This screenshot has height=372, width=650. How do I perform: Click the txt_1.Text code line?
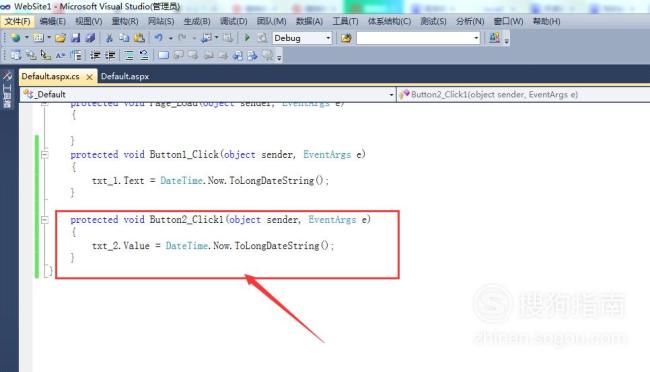tap(210, 180)
